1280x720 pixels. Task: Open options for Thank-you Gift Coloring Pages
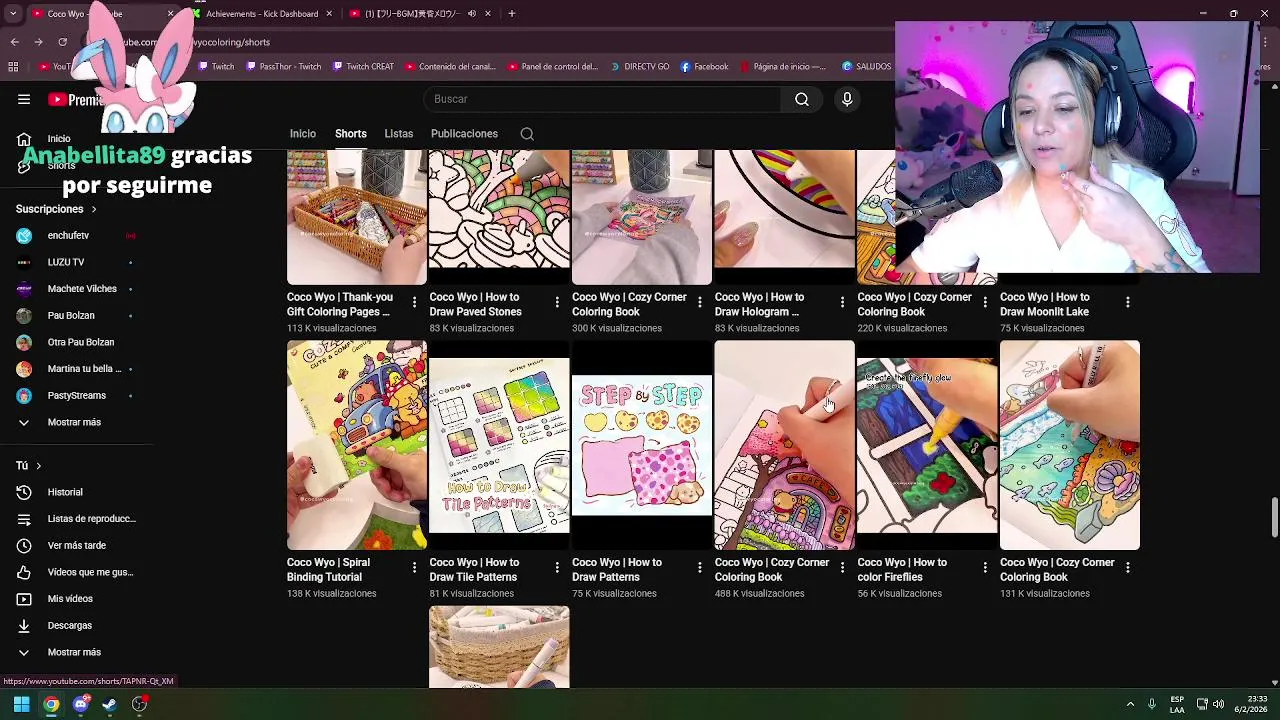415,302
